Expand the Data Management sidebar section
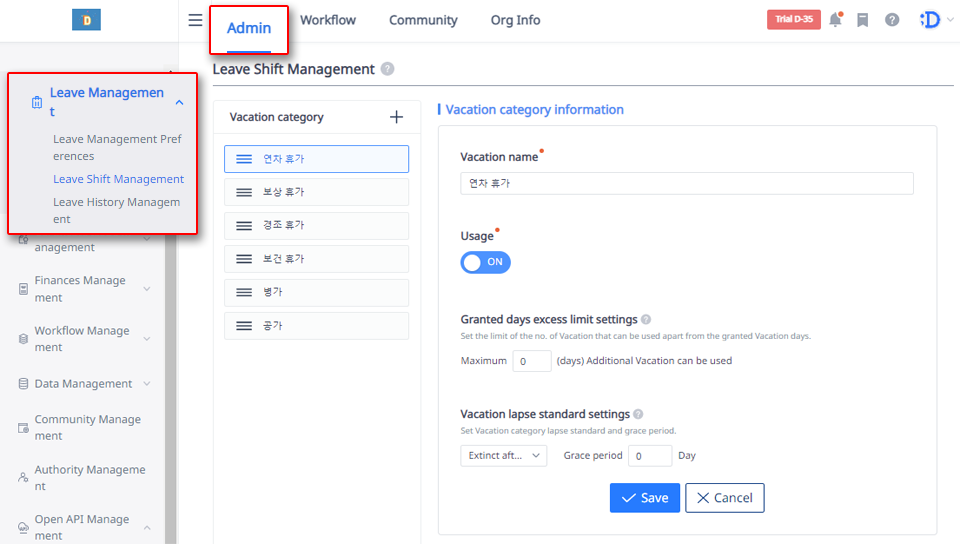 pyautogui.click(x=147, y=384)
